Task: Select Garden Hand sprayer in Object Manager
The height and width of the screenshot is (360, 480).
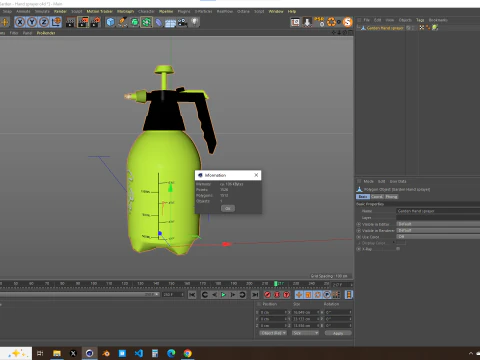Action: click(x=385, y=28)
